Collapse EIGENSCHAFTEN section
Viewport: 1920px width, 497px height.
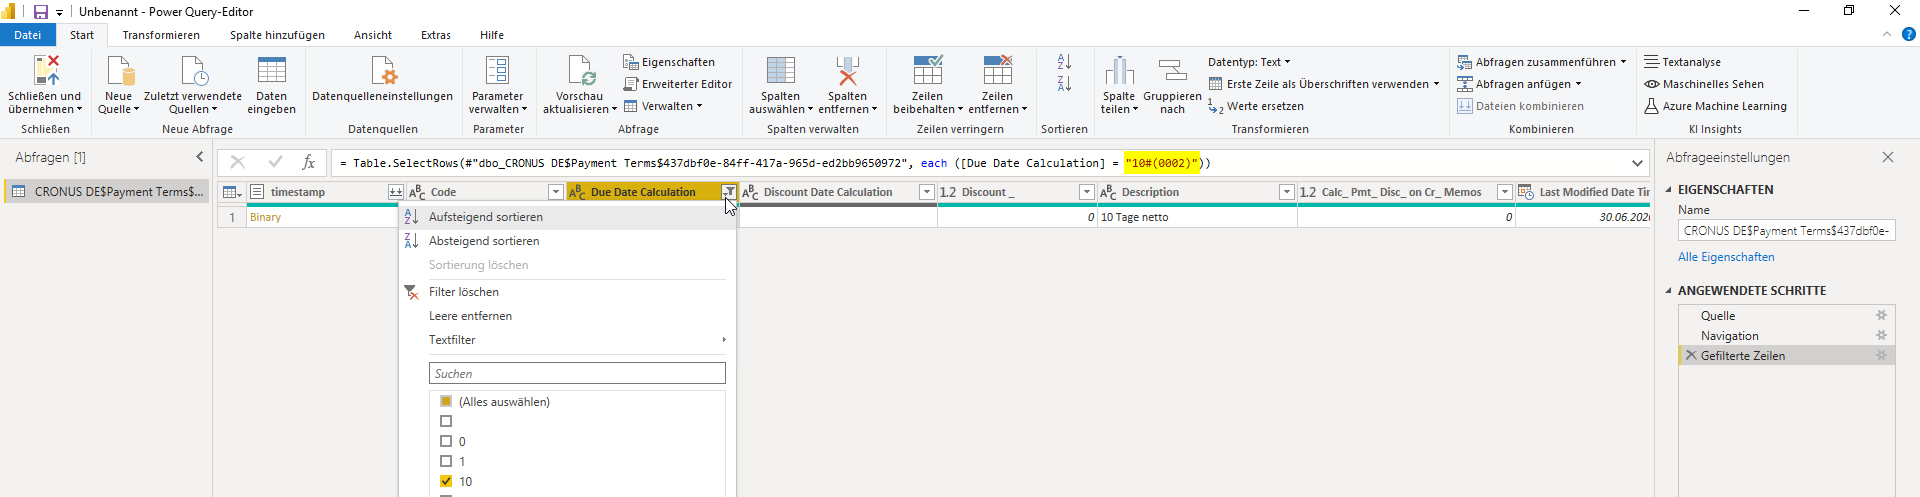point(1668,190)
